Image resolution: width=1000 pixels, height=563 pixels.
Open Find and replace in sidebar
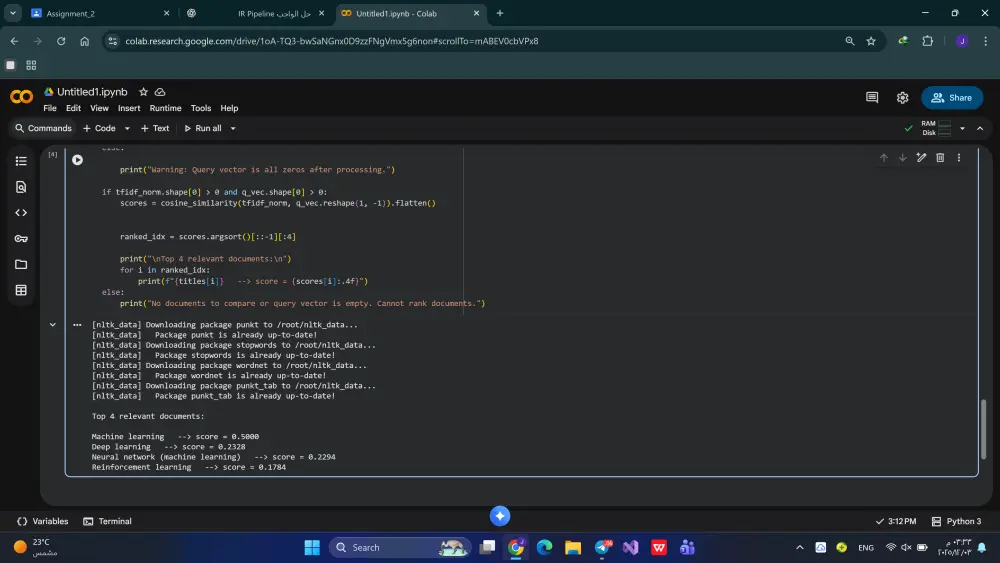21,187
